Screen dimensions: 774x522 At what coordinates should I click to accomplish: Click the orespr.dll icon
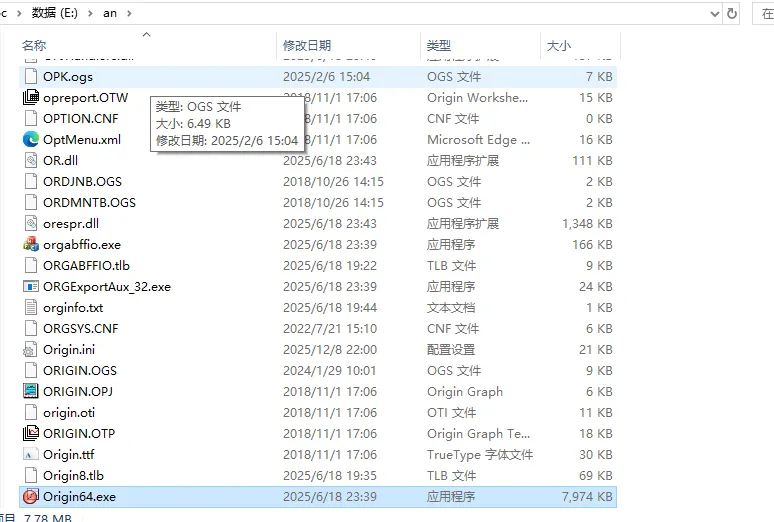point(31,223)
